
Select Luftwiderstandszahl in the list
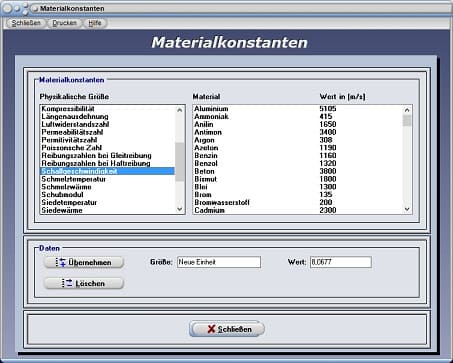[x=107, y=124]
